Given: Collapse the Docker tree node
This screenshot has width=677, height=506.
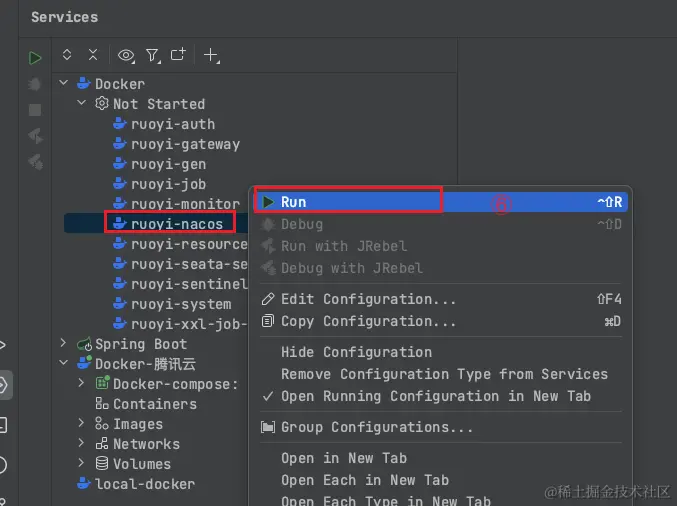Looking at the screenshot, I should click(63, 83).
